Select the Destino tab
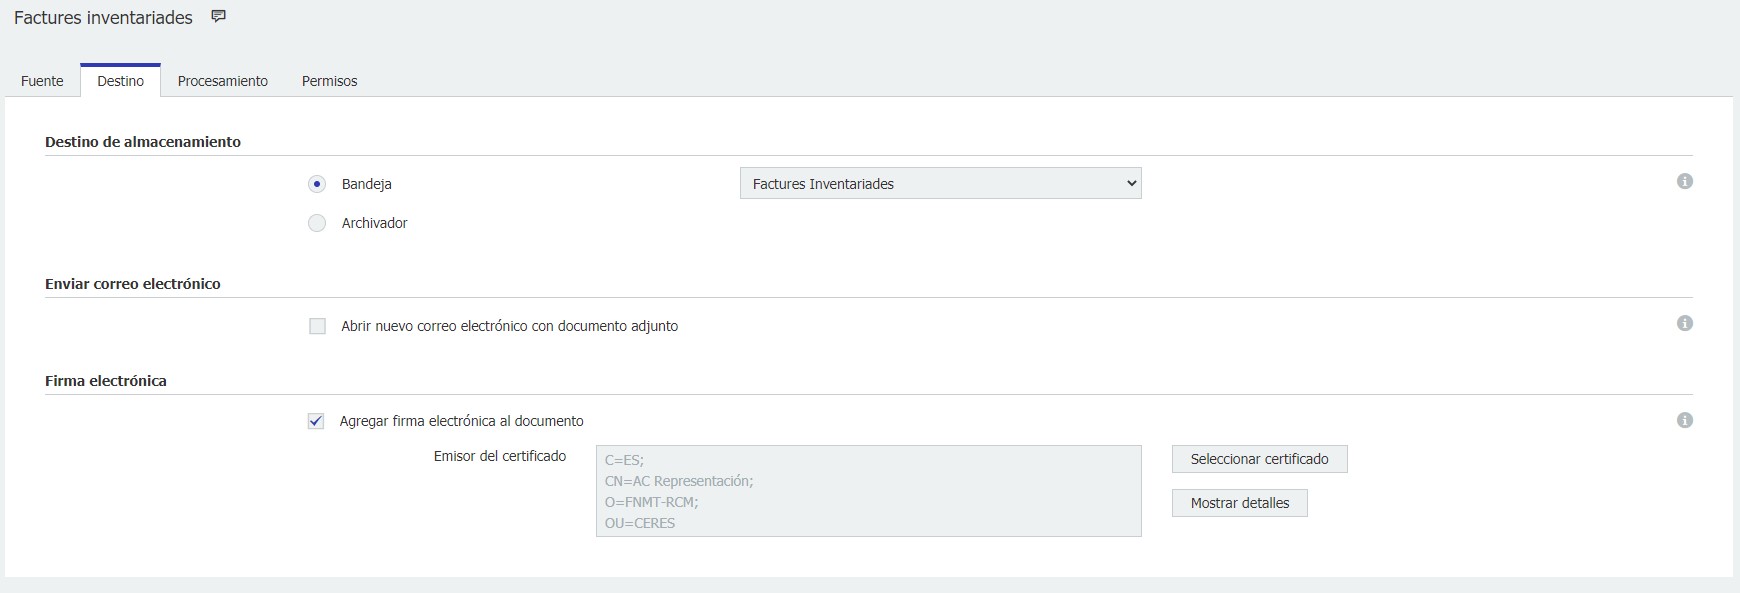This screenshot has height=593, width=1740. click(120, 81)
